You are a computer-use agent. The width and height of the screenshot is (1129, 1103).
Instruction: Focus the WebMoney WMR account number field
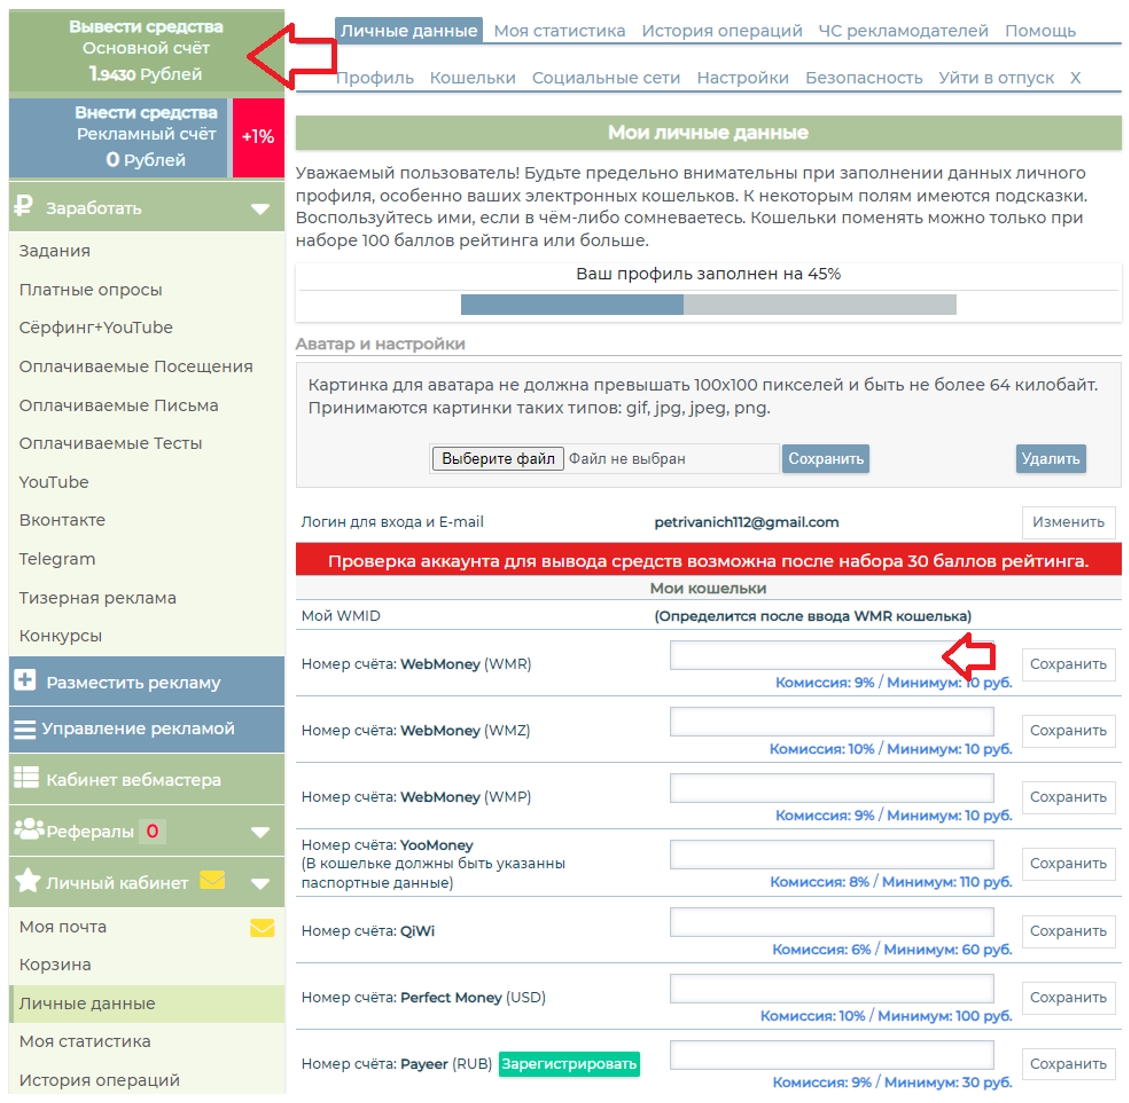coord(832,655)
